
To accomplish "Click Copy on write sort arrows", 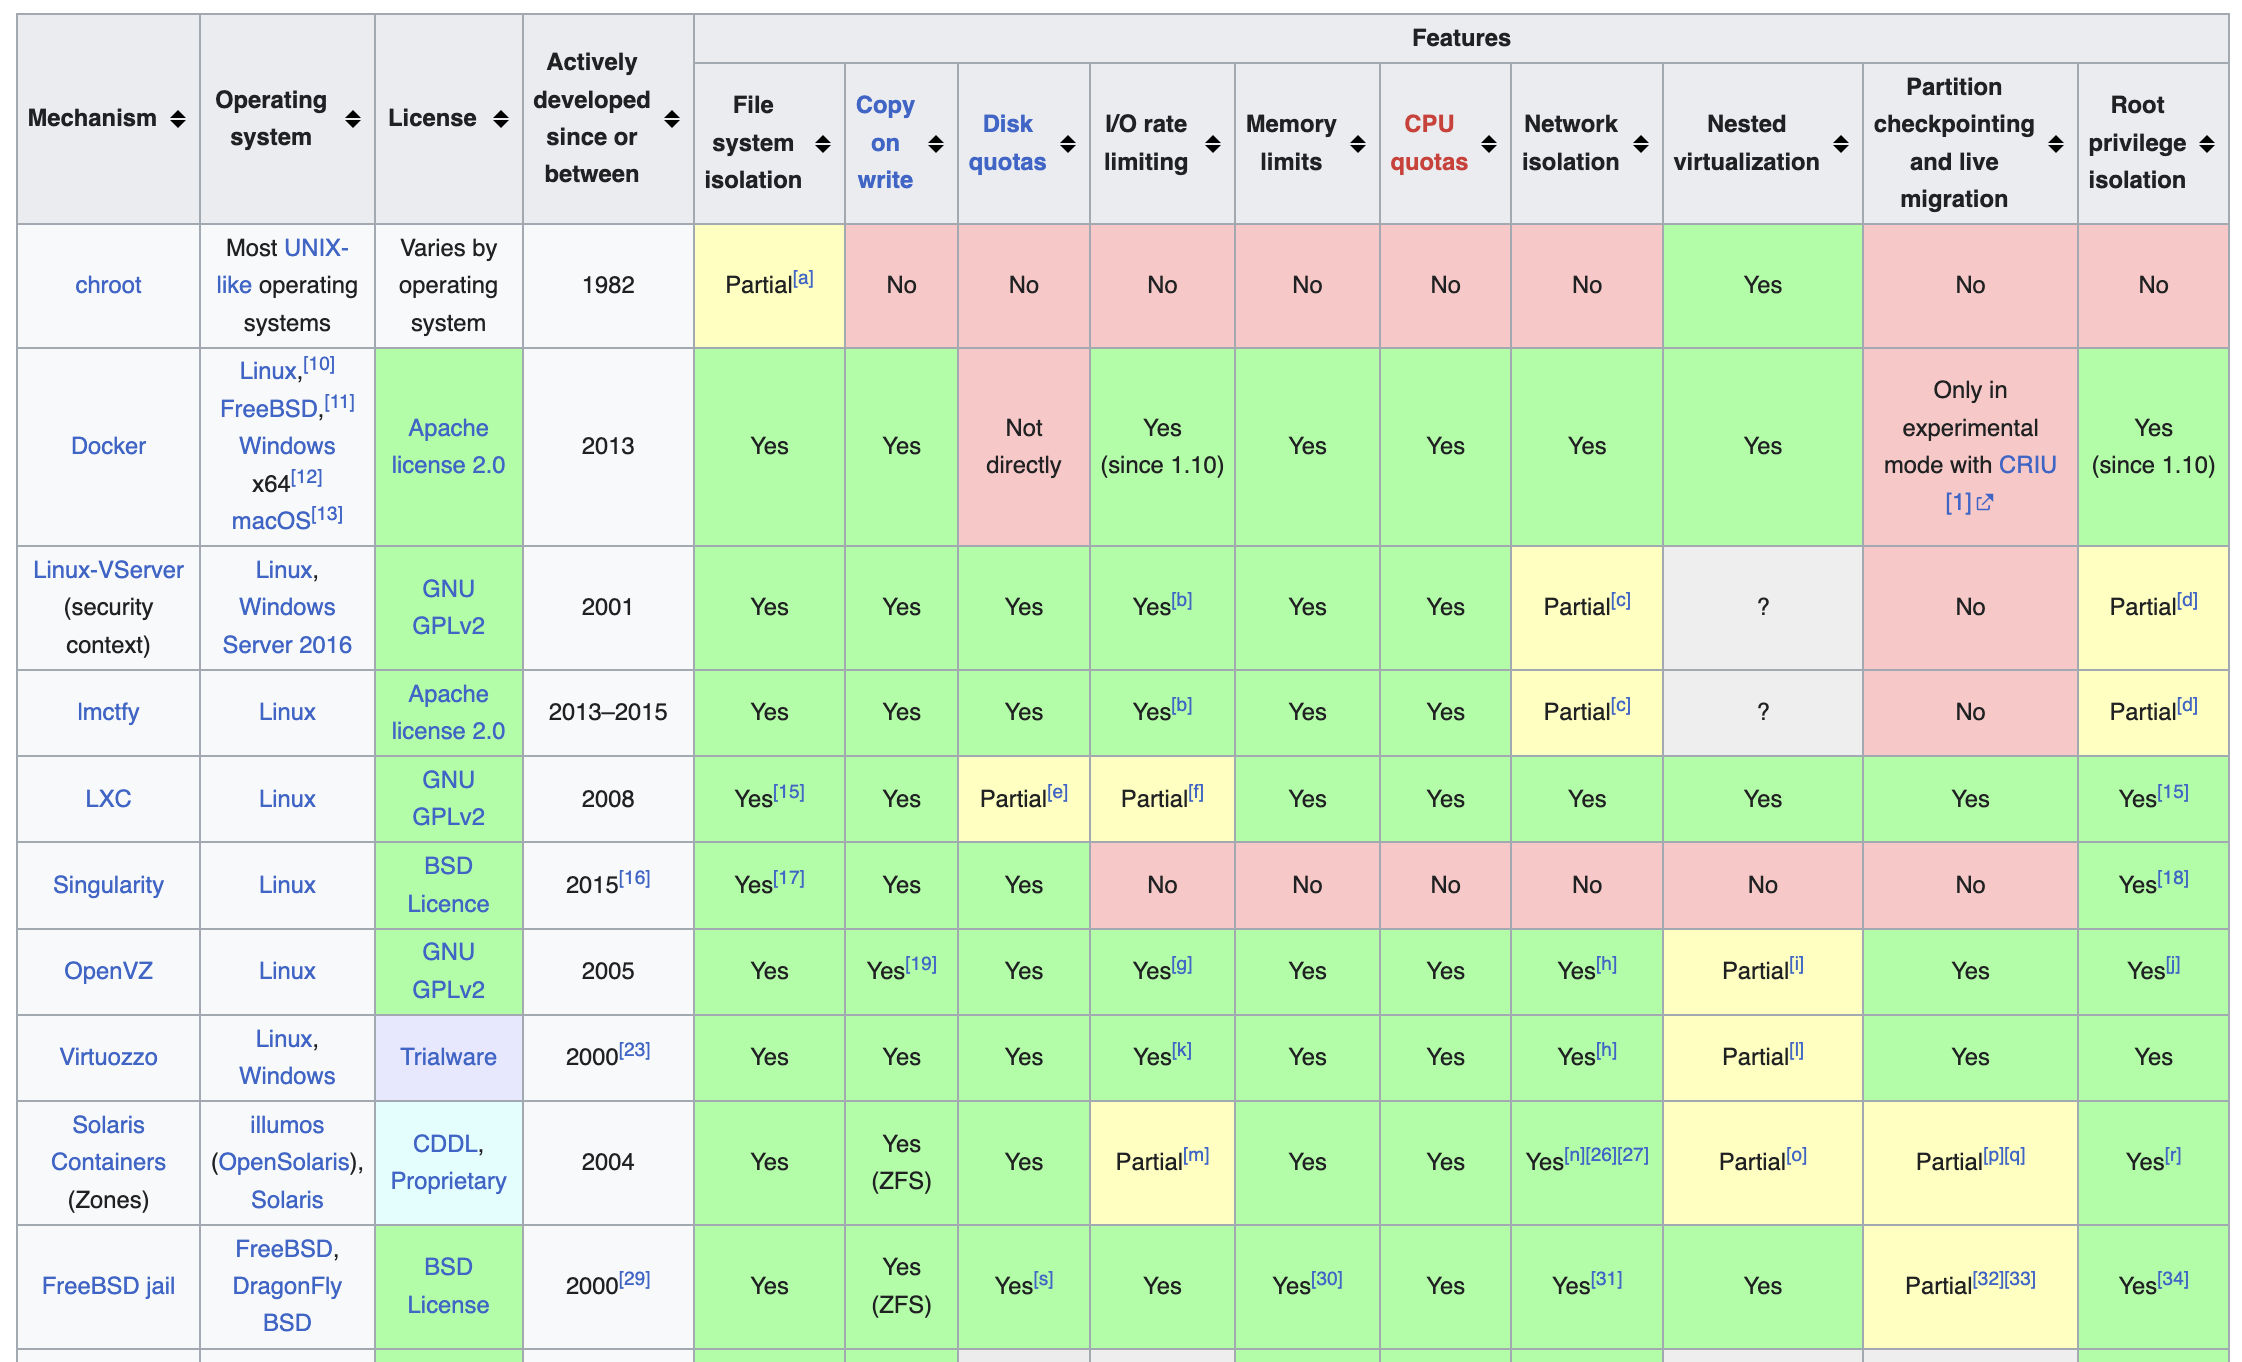I will coord(936,144).
